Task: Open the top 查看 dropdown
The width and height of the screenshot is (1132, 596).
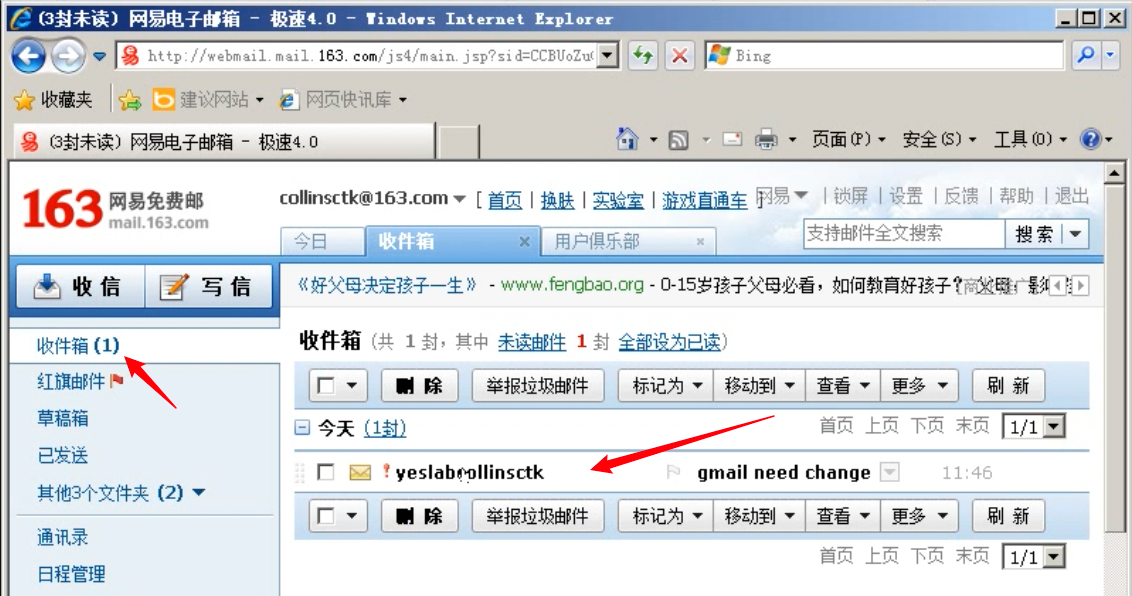Action: click(x=843, y=386)
